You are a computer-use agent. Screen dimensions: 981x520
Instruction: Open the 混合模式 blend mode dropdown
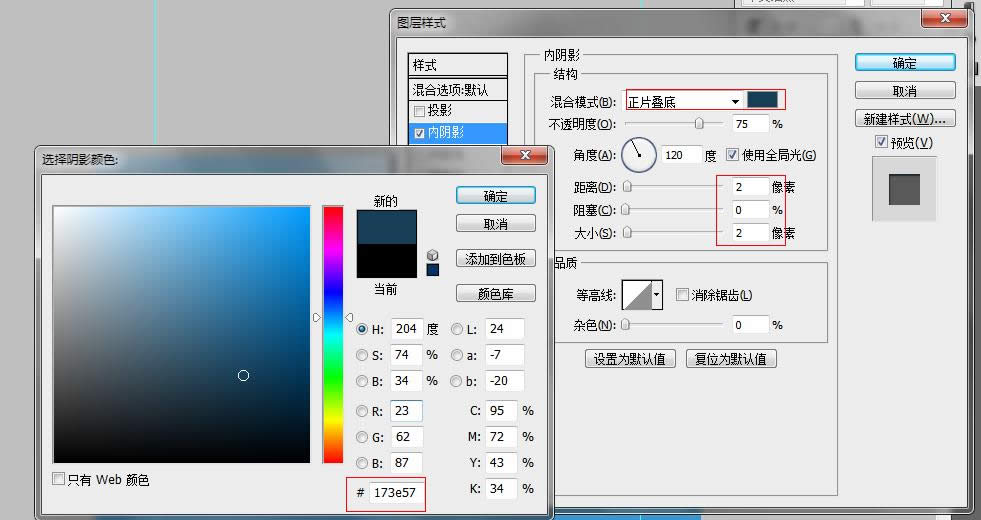coord(735,101)
